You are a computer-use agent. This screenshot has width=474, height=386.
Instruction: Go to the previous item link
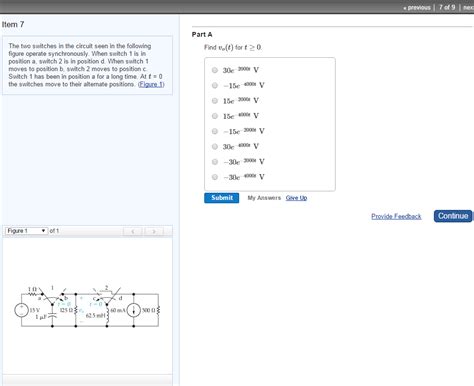coord(417,7)
